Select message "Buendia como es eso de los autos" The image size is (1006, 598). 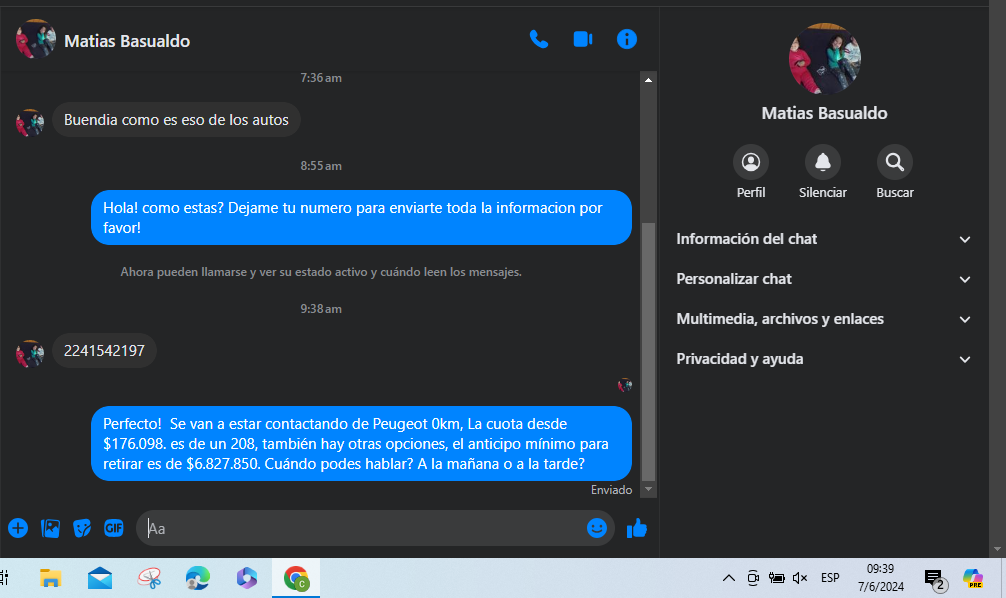pos(176,120)
